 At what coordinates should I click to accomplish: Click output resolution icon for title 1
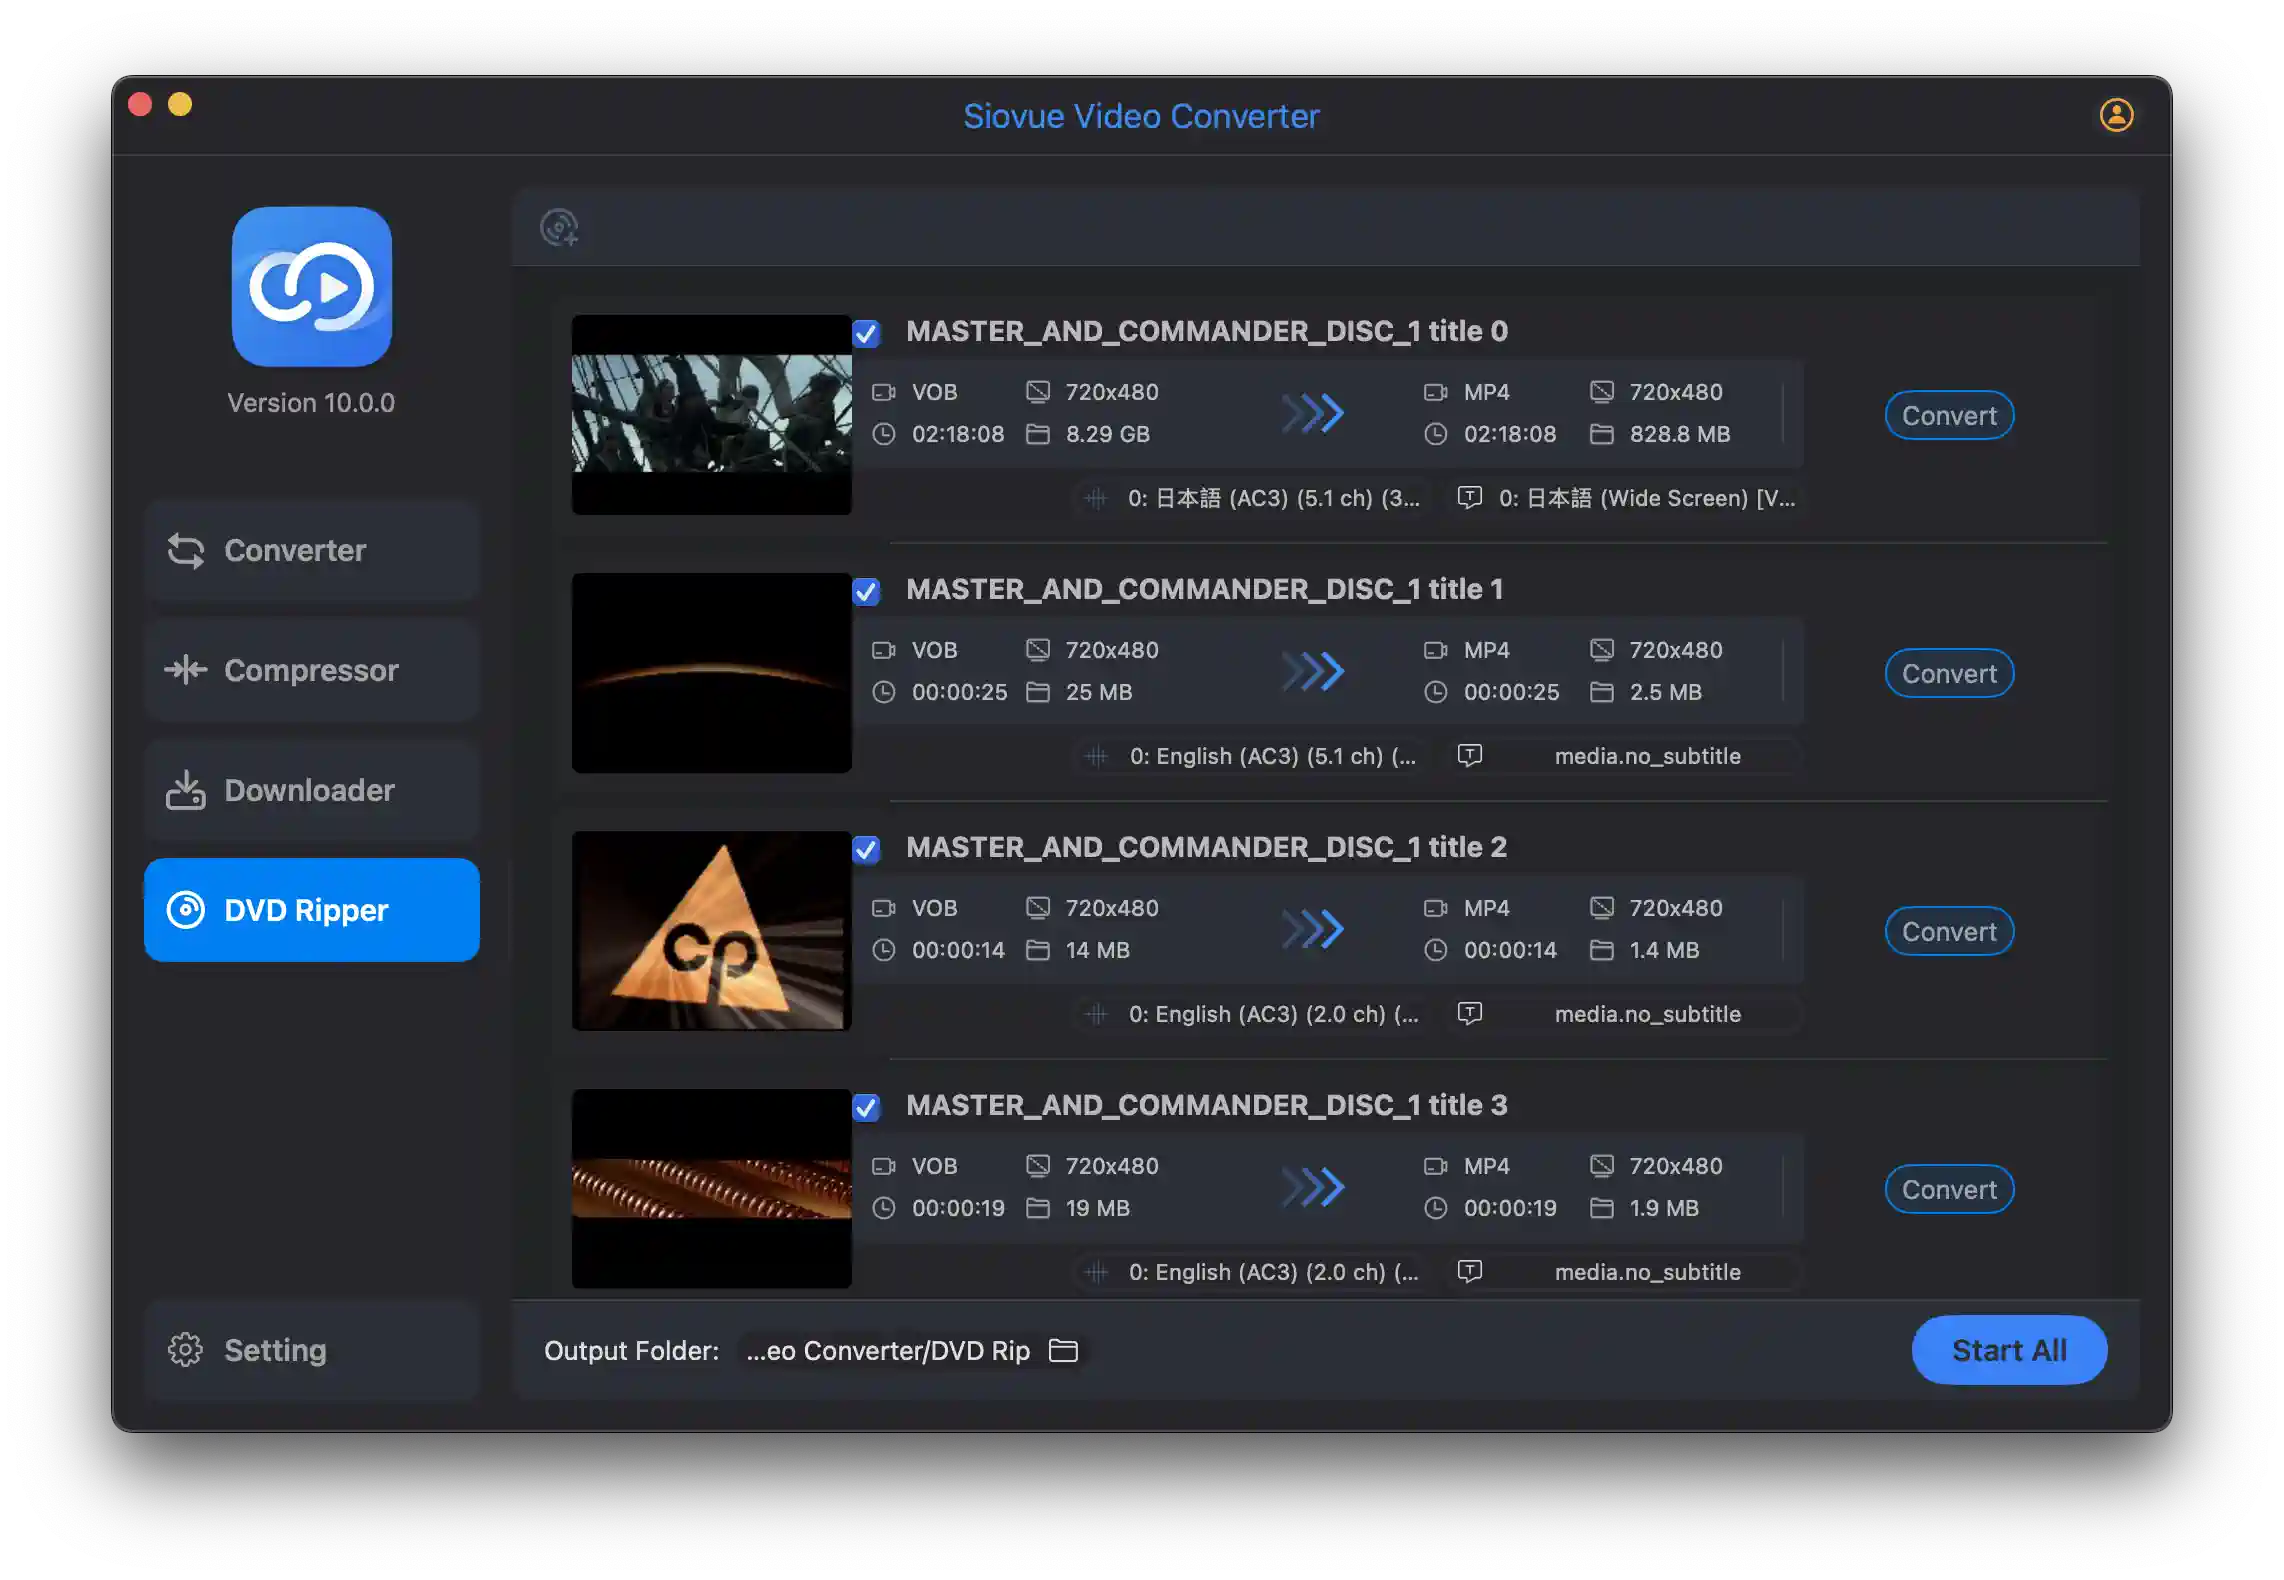pyautogui.click(x=1601, y=650)
